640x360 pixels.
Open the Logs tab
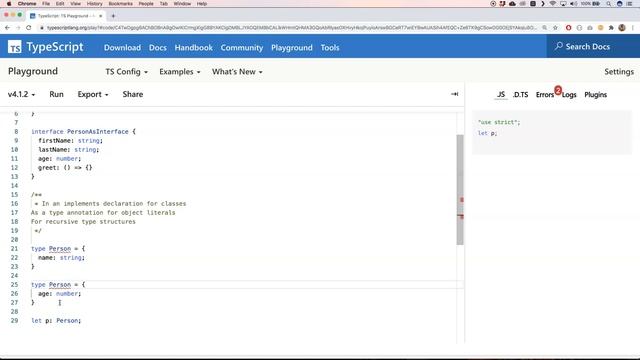569,95
